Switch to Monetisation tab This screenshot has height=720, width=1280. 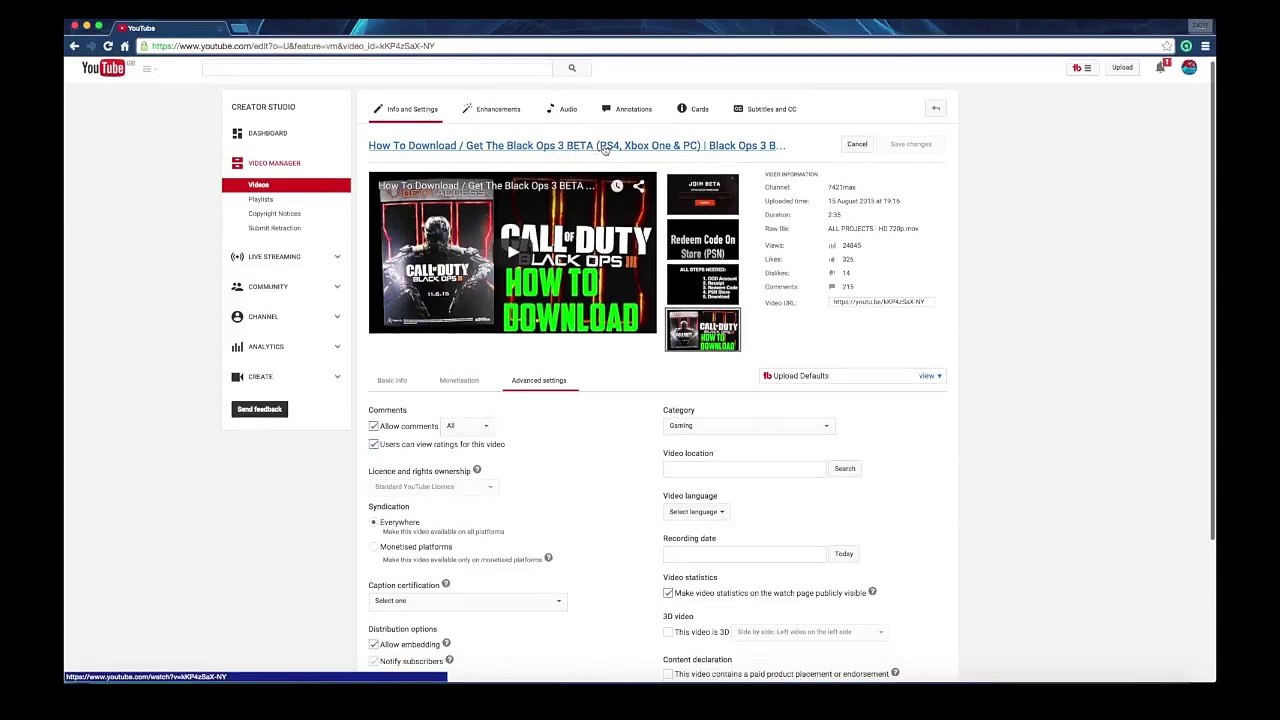point(459,381)
